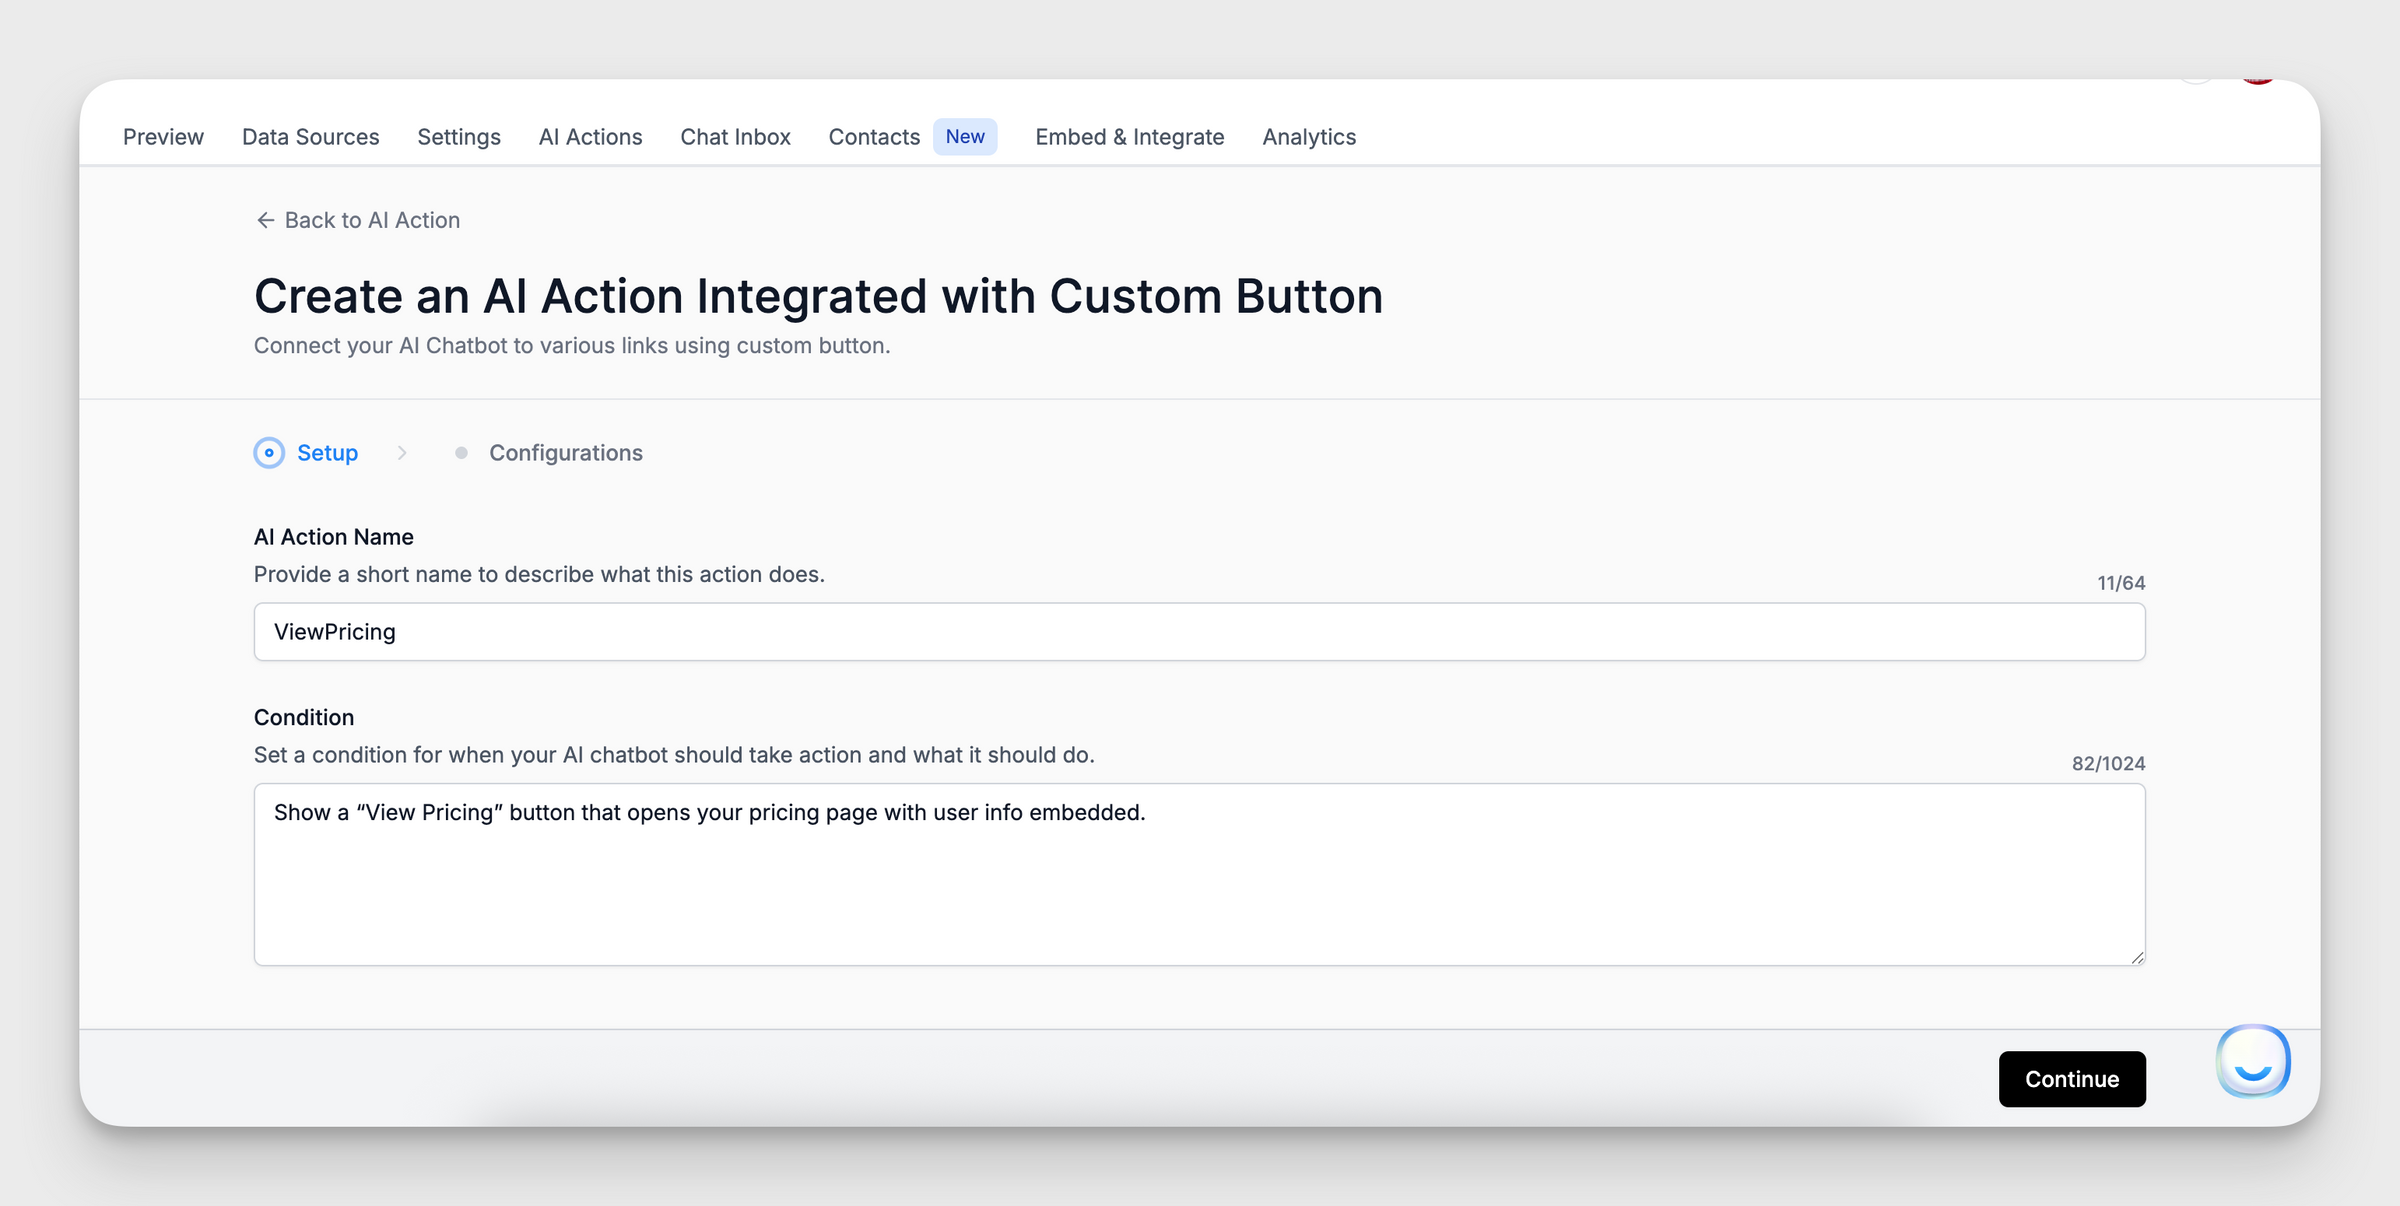This screenshot has height=1206, width=2400.
Task: Open the Embed & Integrate tab
Action: (x=1130, y=137)
